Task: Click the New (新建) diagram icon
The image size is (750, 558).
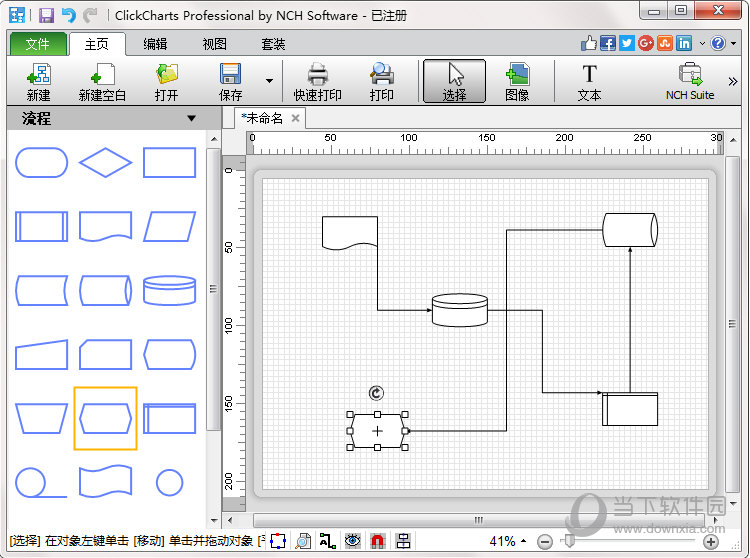Action: (39, 81)
